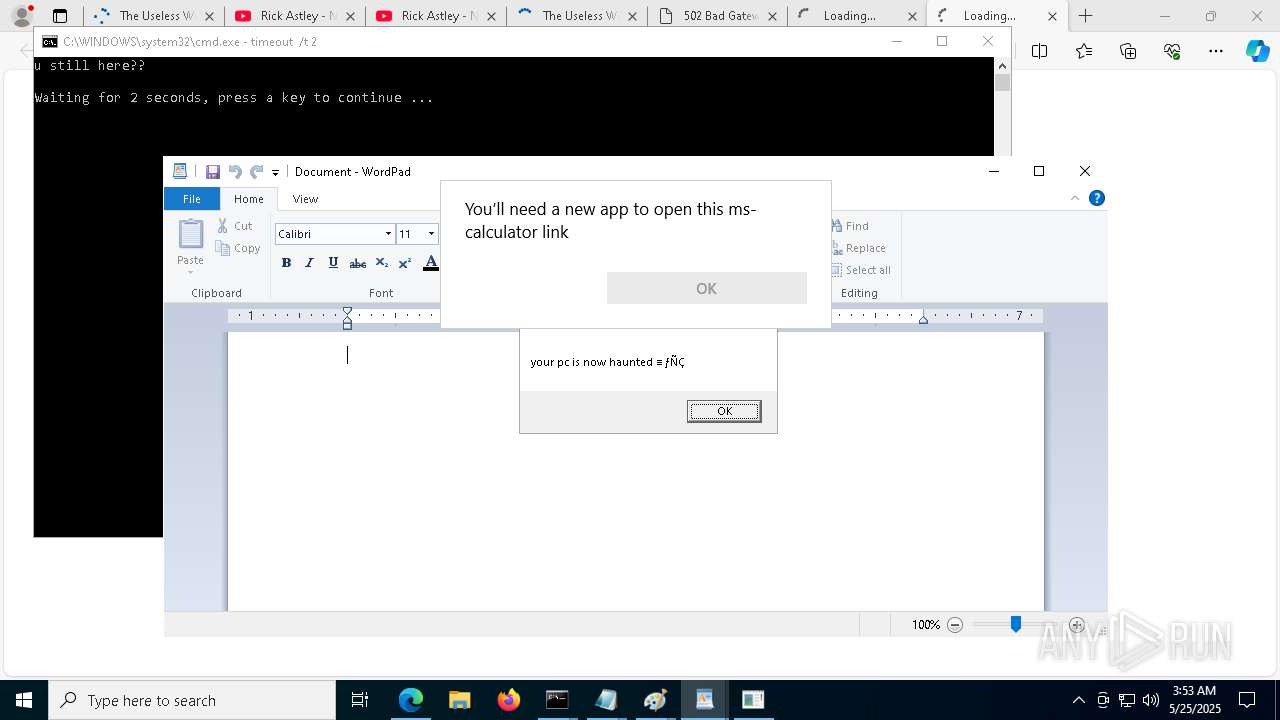Click the Redo arrow in WordPad
1280x720 pixels.
(x=257, y=172)
